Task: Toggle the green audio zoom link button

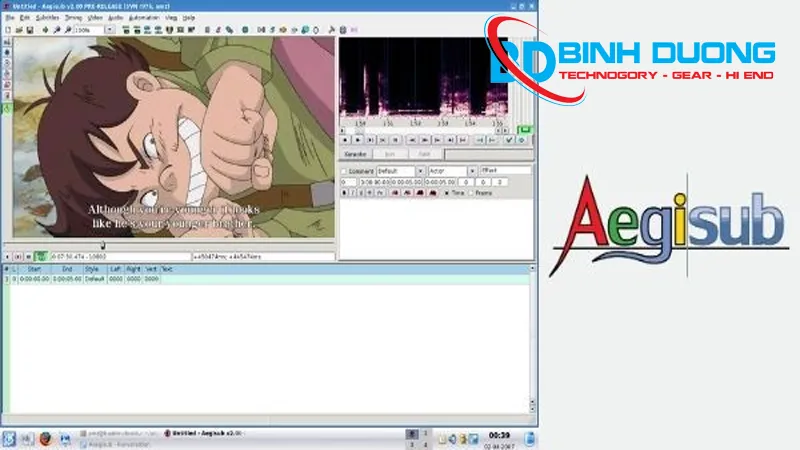Action: tap(524, 130)
